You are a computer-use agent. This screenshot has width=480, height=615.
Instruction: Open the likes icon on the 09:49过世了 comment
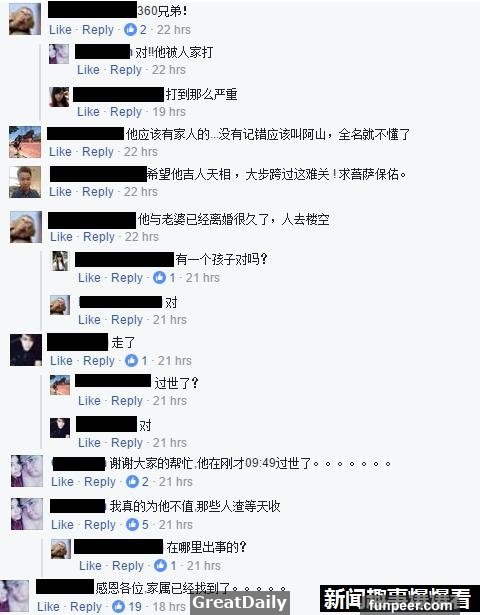tap(133, 481)
